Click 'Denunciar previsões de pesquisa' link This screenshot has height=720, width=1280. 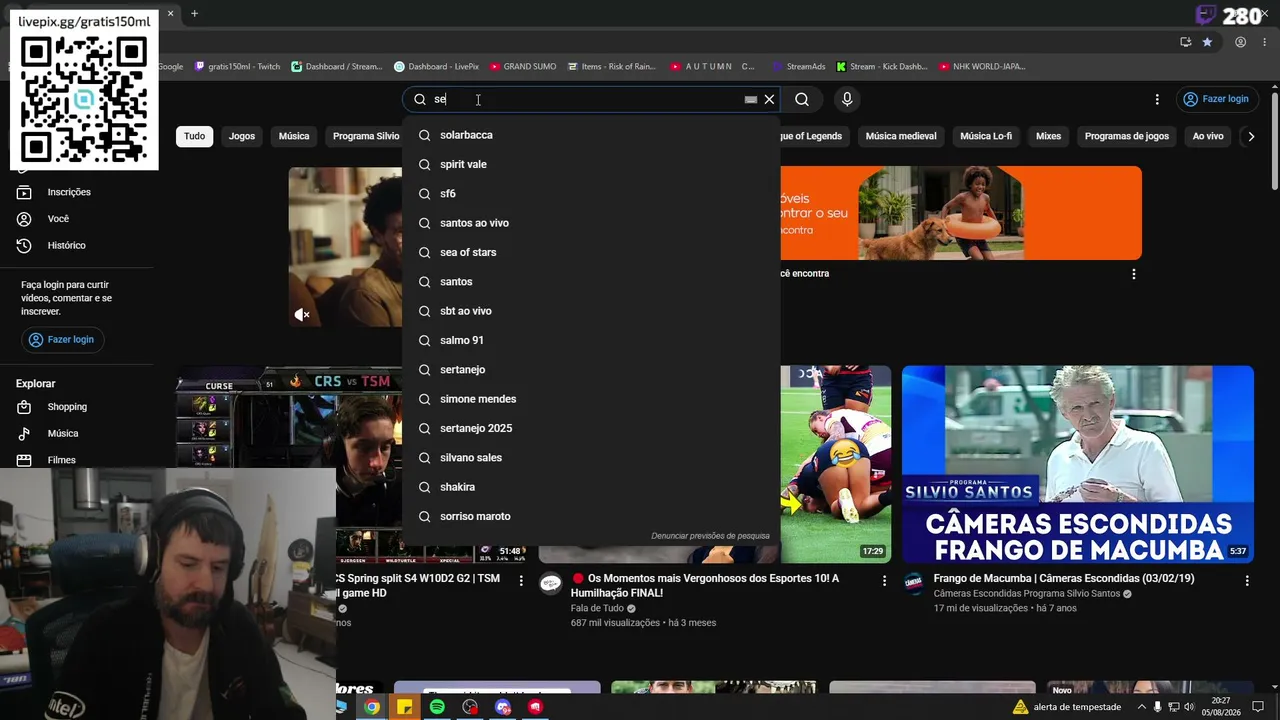(x=710, y=536)
